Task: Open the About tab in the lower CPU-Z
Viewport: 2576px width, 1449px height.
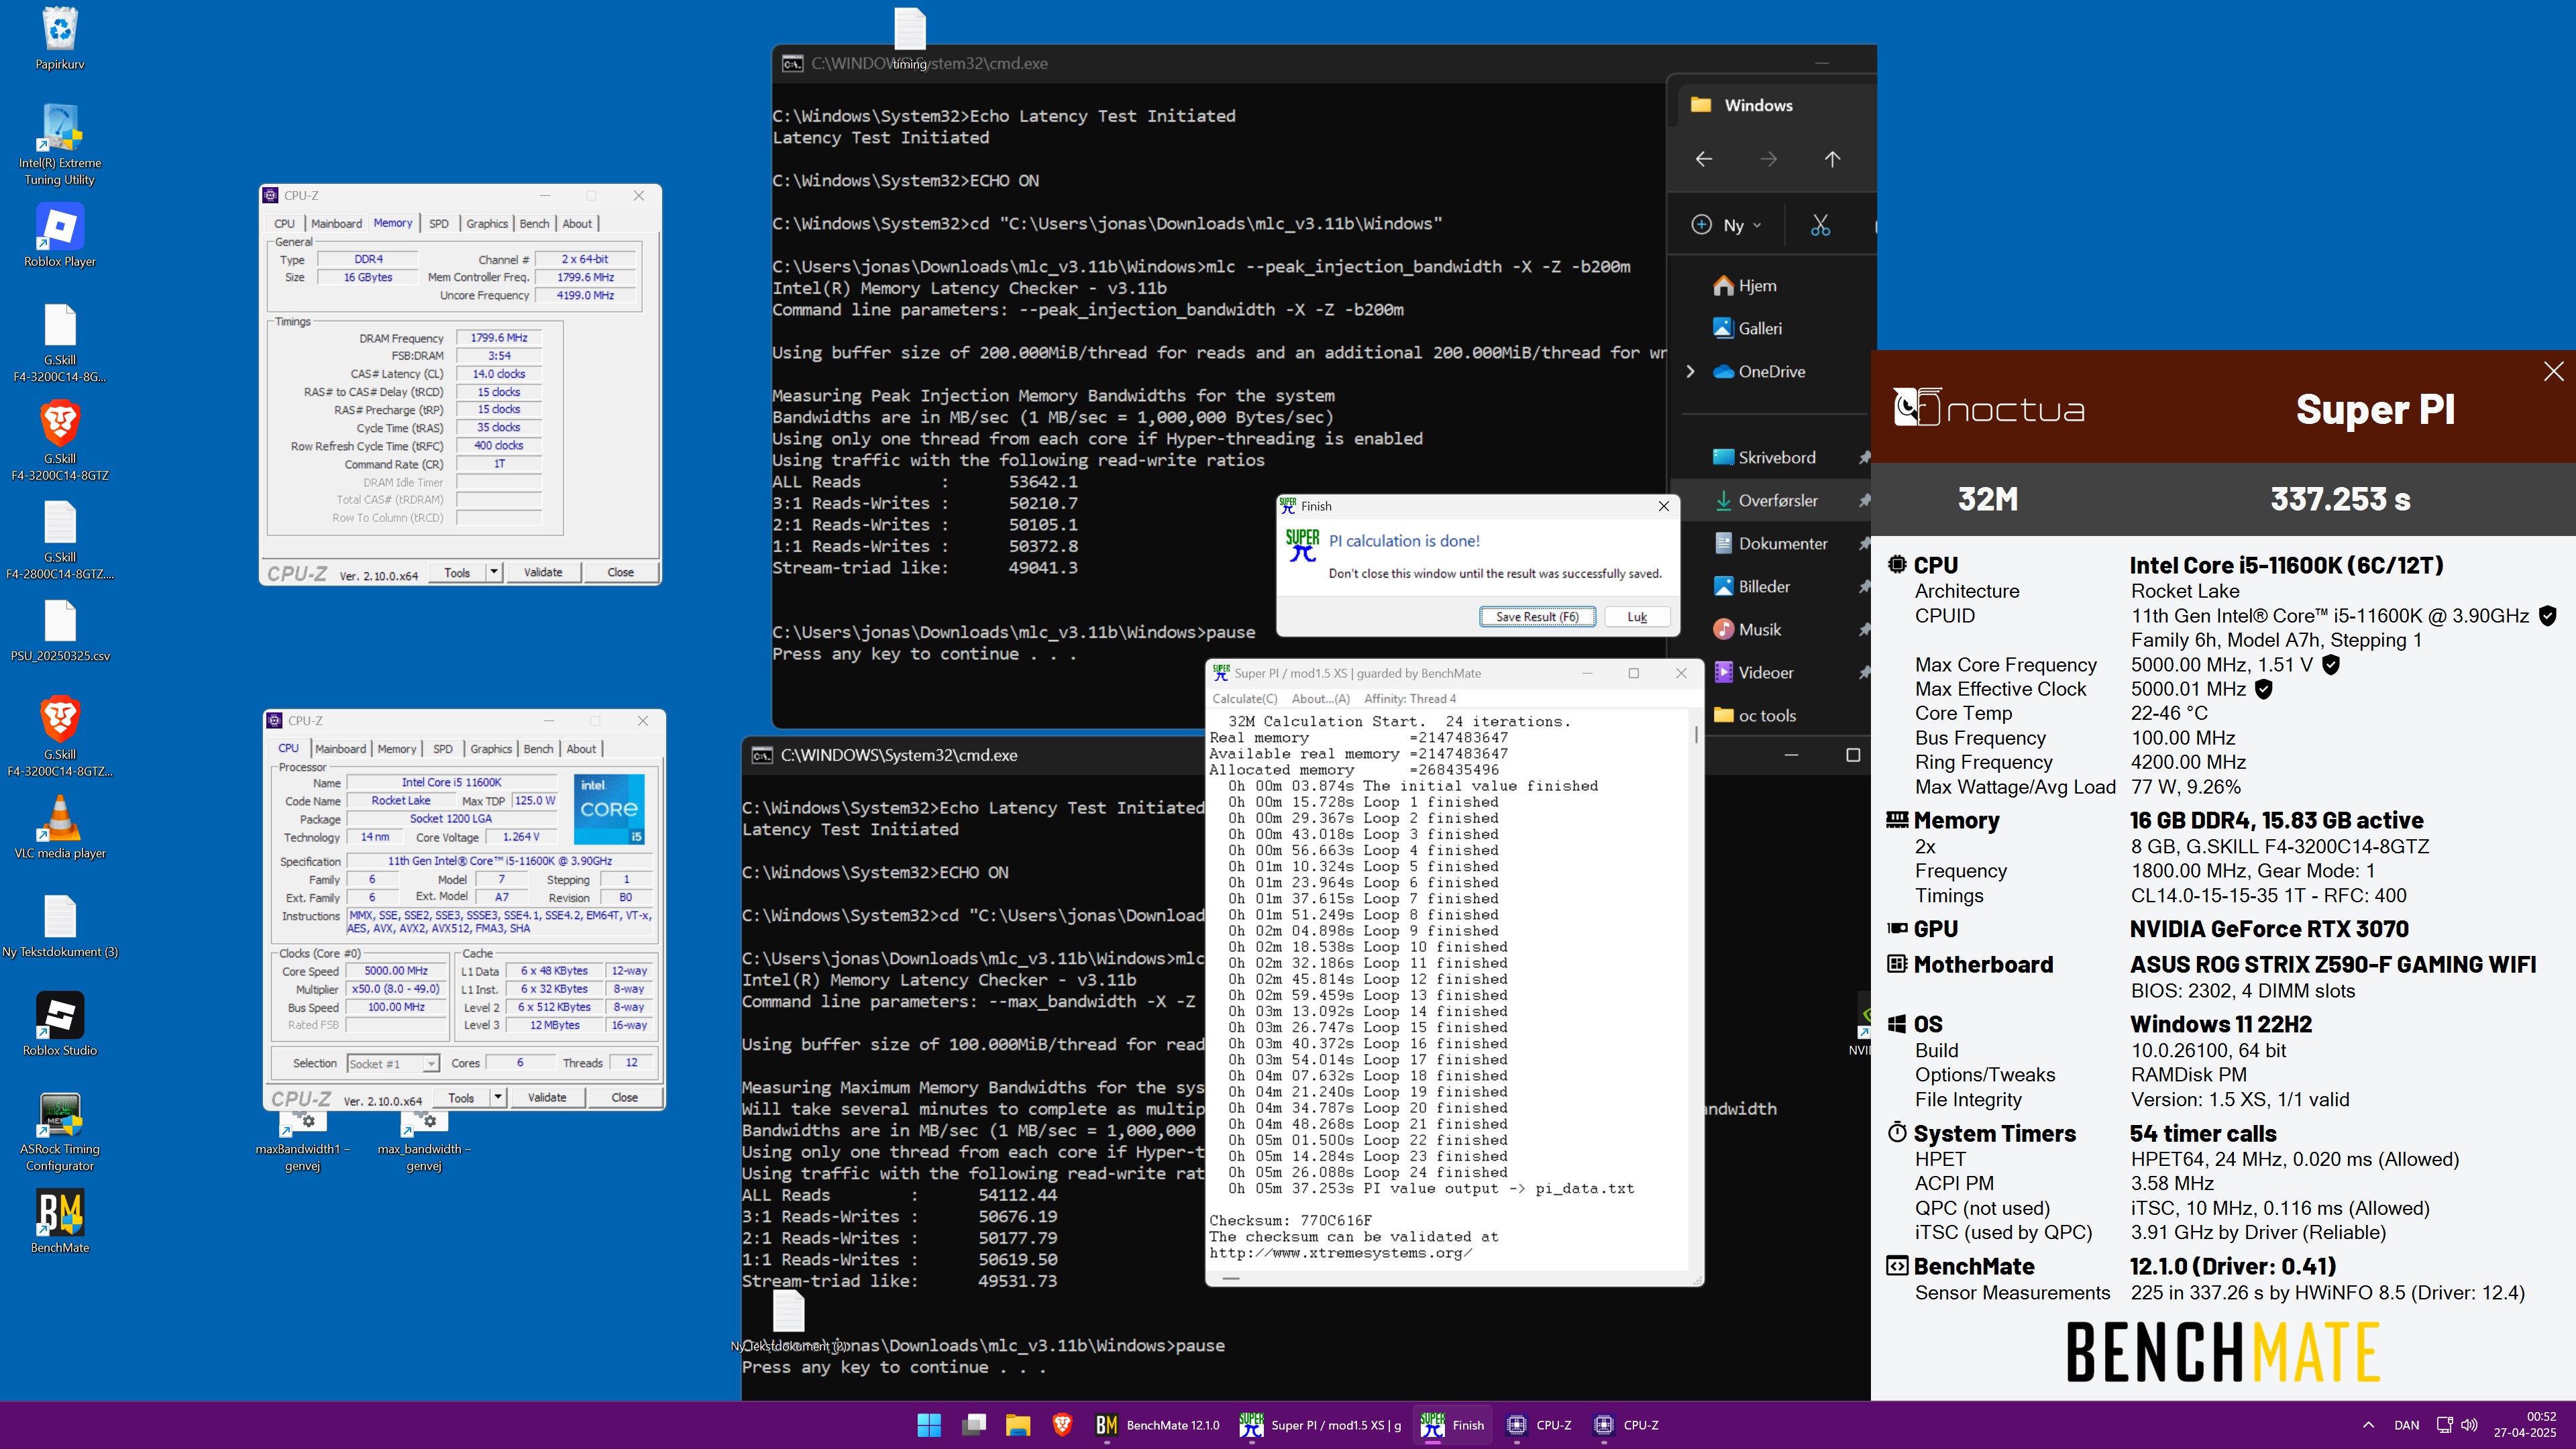Action: 581,749
